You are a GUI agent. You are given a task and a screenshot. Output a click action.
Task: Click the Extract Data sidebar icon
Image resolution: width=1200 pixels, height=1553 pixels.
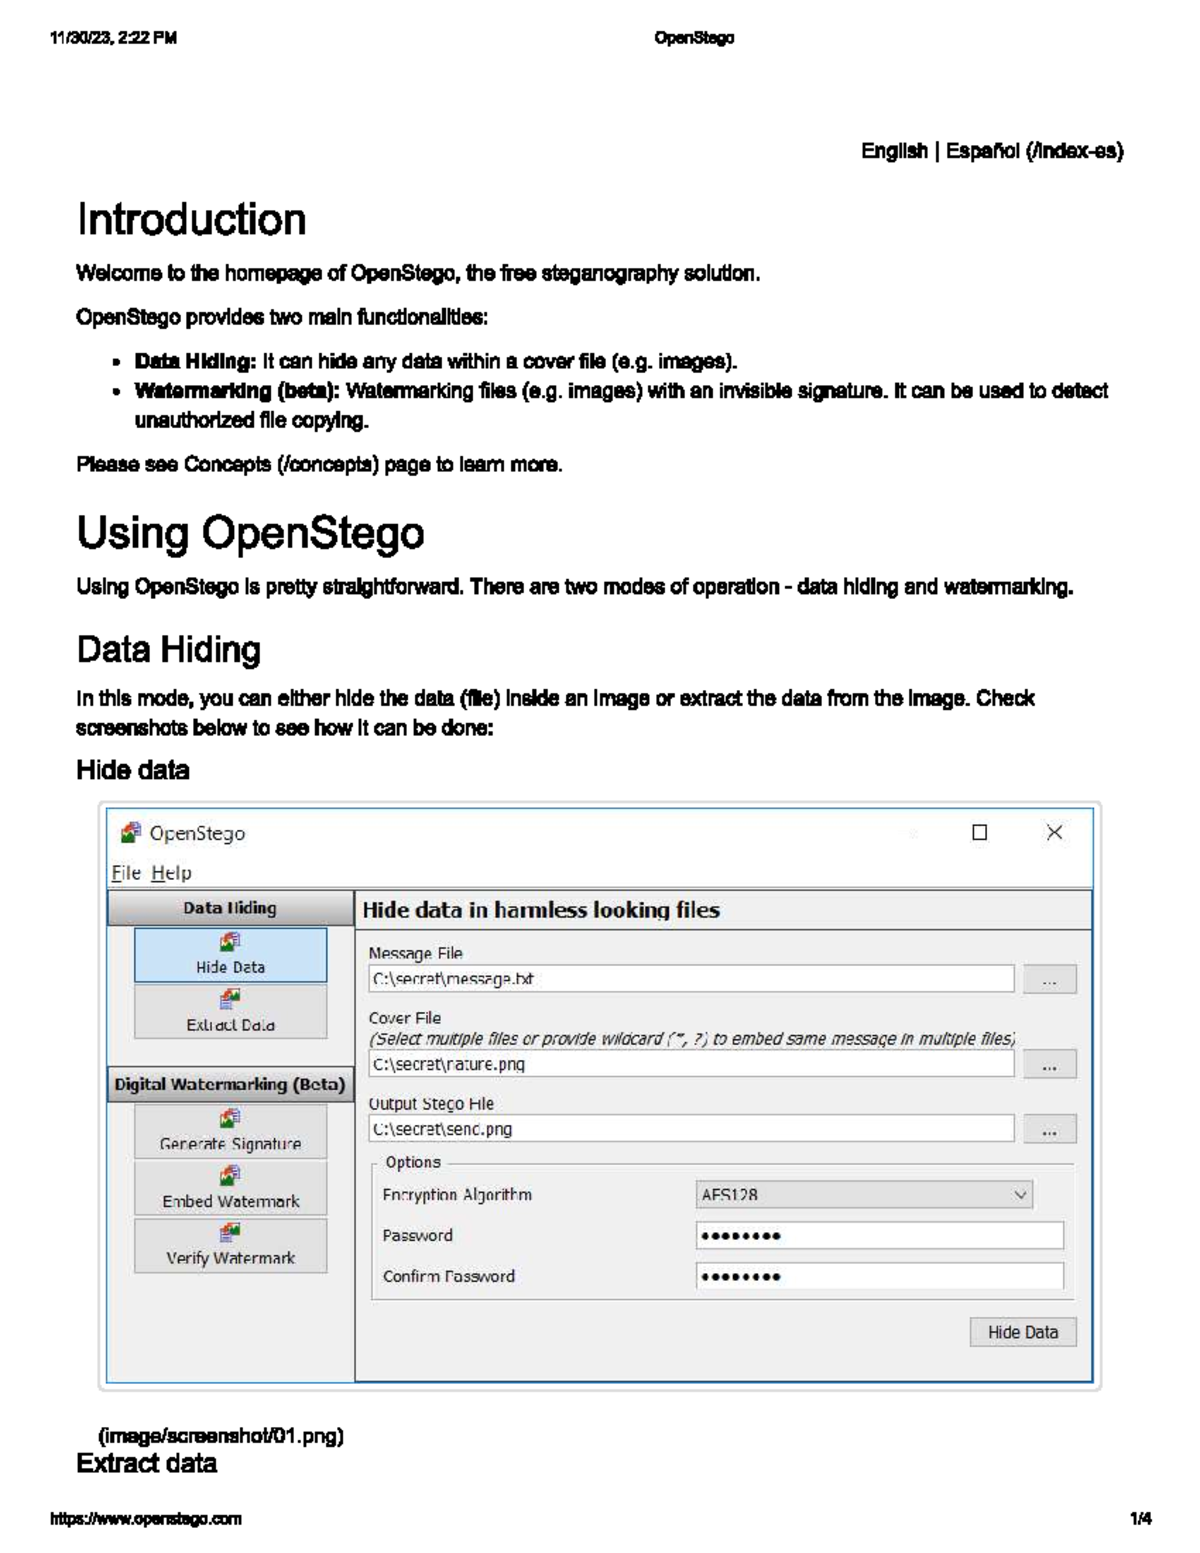[x=230, y=999]
